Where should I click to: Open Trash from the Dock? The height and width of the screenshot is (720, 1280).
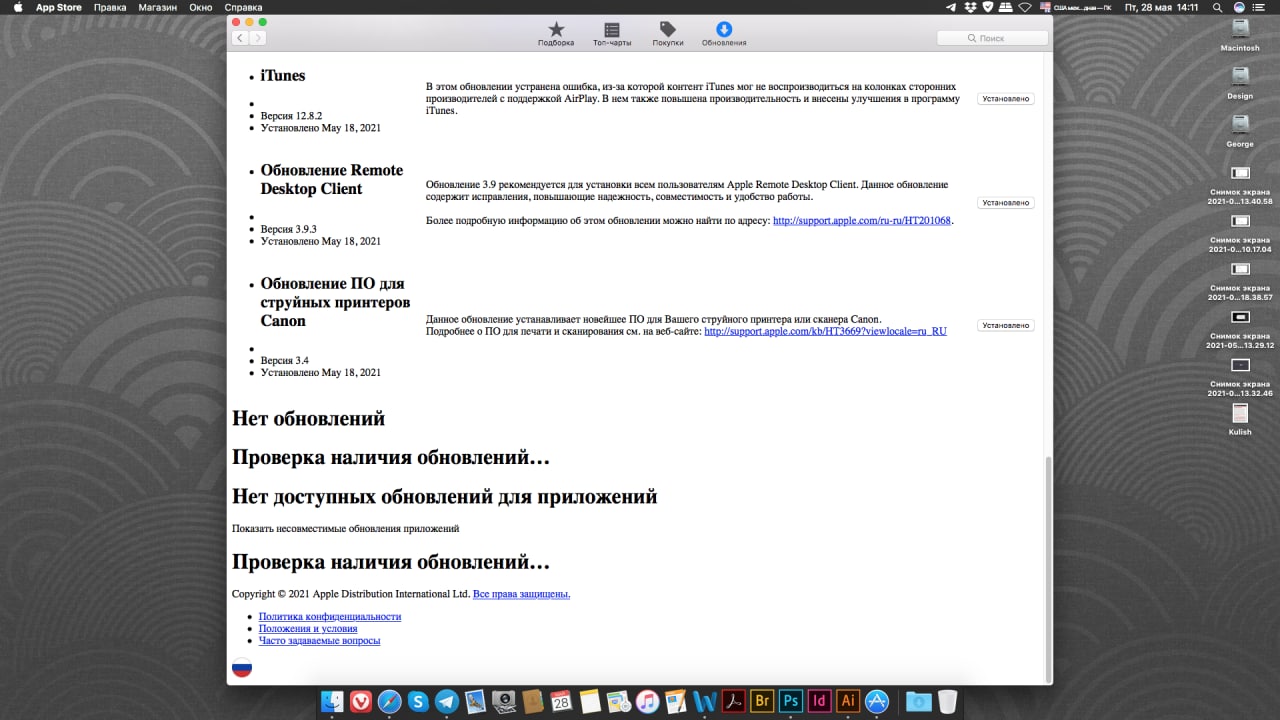click(947, 701)
